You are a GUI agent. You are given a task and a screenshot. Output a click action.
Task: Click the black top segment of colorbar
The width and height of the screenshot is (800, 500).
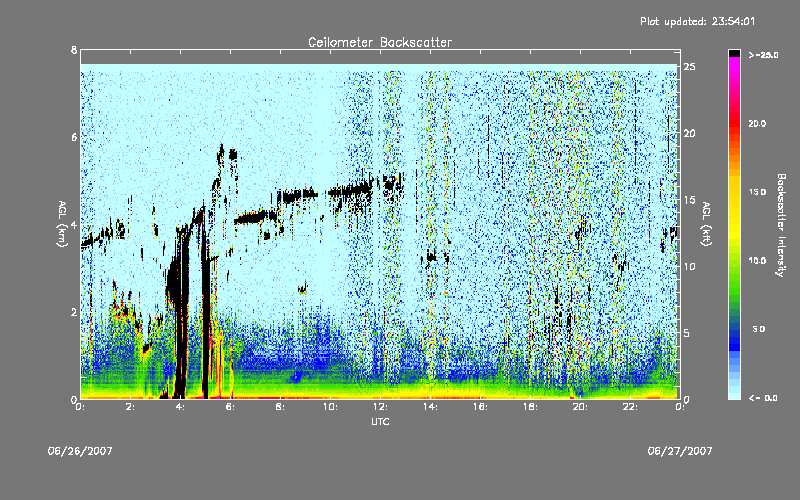pos(734,53)
